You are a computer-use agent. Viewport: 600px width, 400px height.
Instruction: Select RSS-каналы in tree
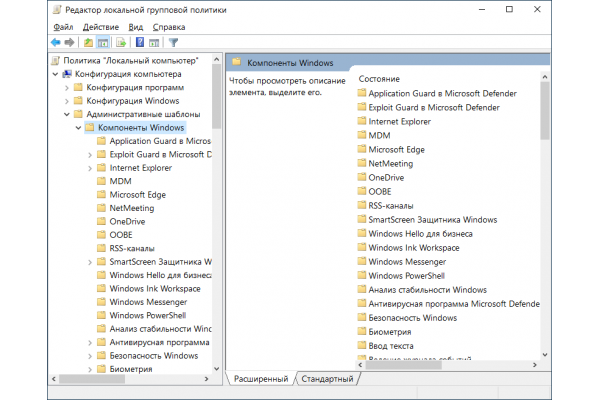coord(132,248)
